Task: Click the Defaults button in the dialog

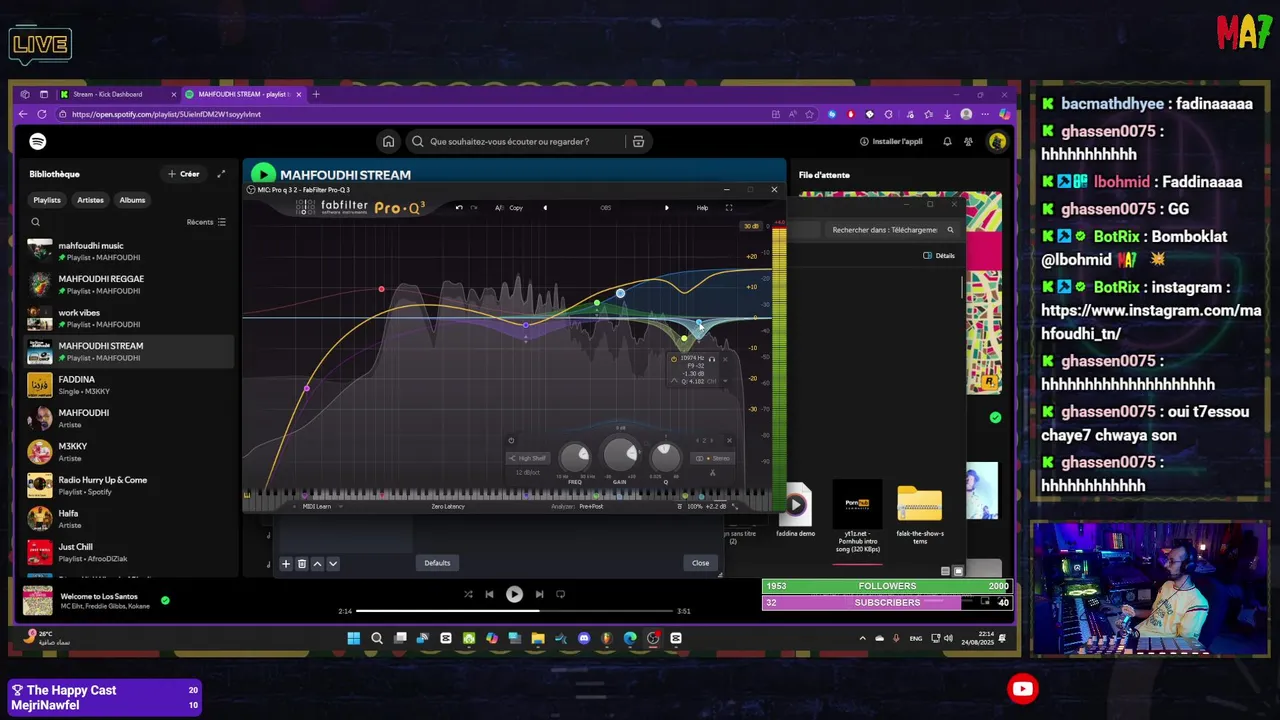Action: [x=437, y=563]
